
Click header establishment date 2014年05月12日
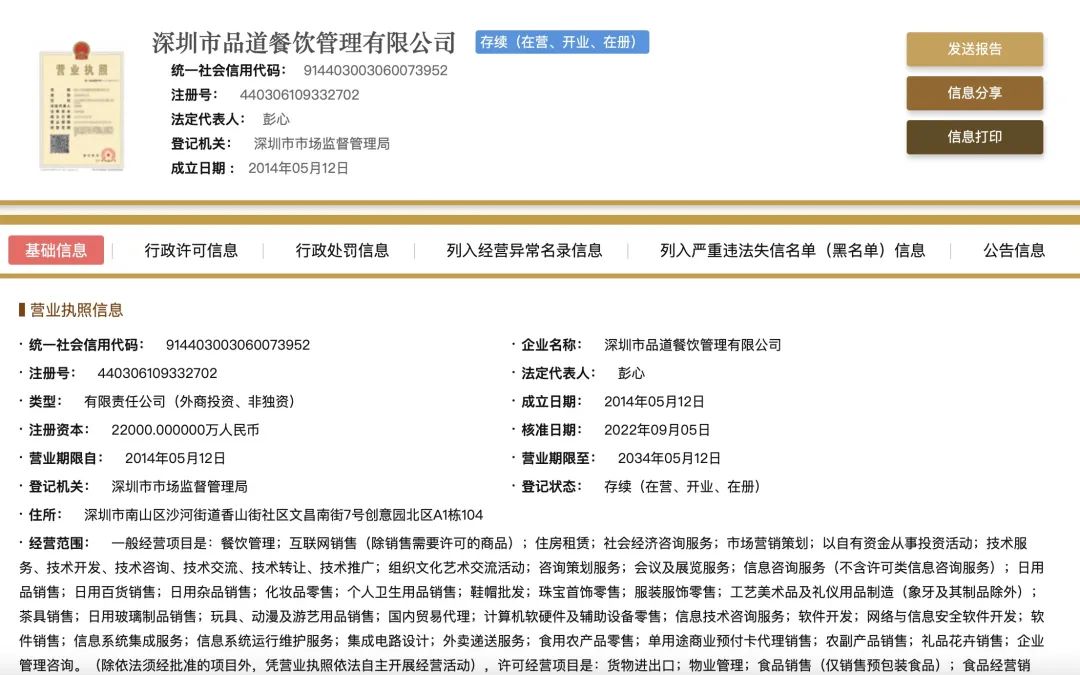(x=298, y=168)
